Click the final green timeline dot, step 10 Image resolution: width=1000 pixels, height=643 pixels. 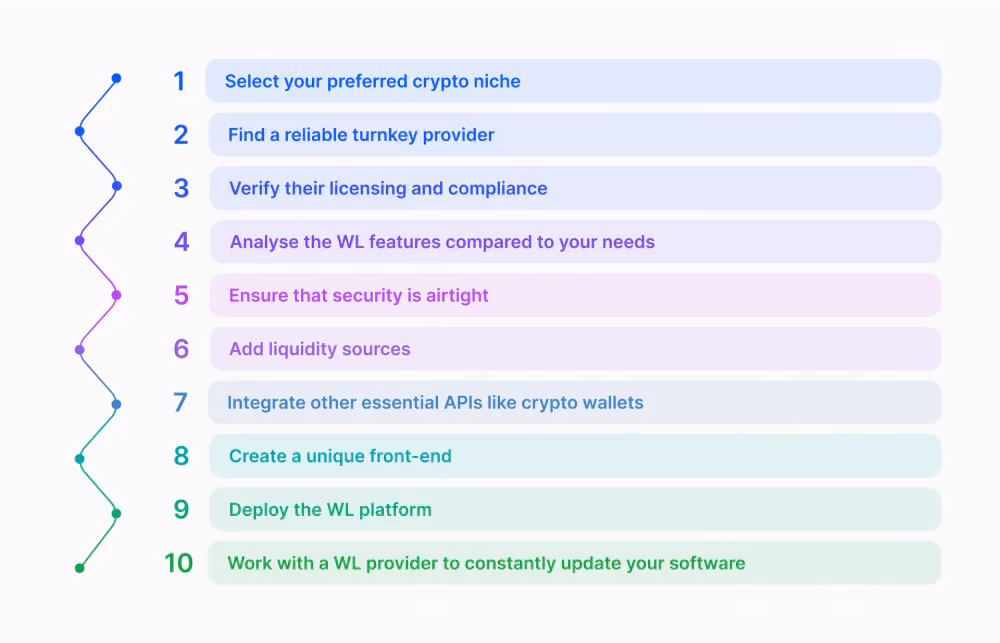80,568
